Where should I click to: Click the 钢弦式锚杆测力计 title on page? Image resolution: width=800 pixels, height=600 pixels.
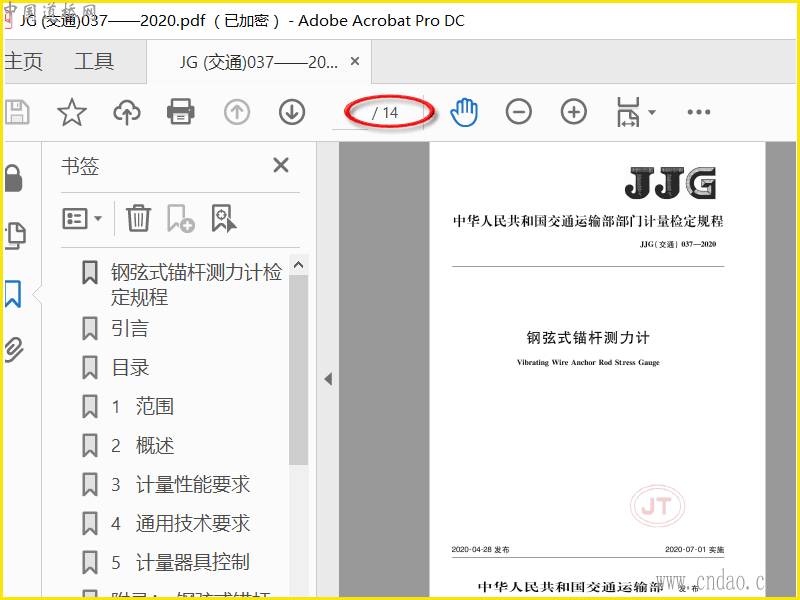coord(588,338)
